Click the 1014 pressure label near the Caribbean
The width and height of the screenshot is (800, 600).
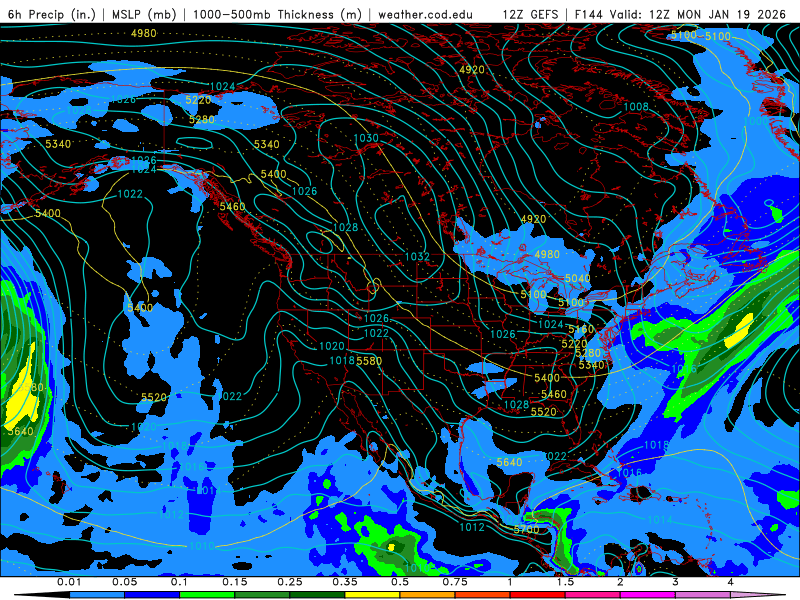click(x=660, y=520)
